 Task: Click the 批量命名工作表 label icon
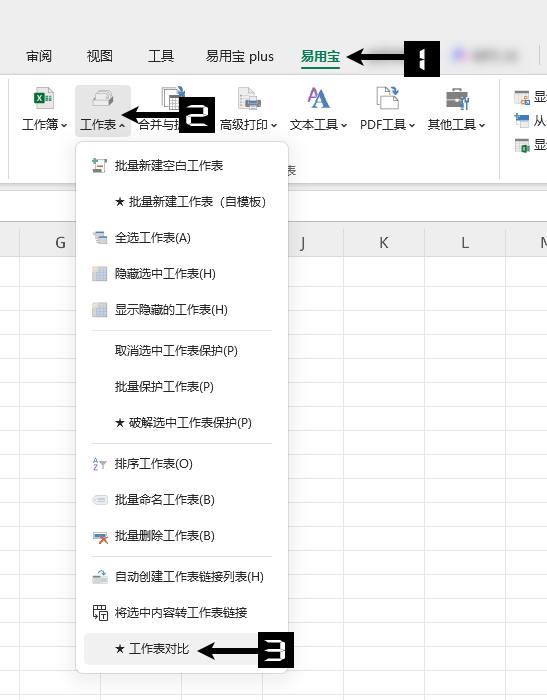click(x=100, y=500)
